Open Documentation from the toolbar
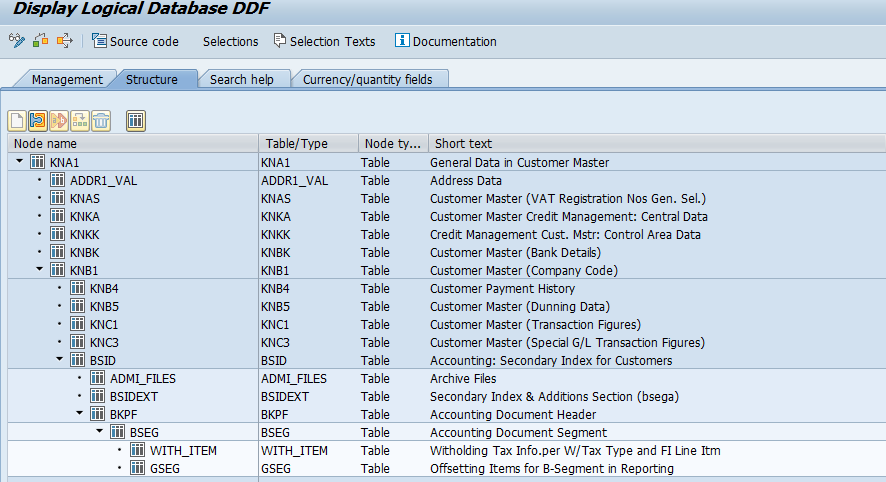This screenshot has width=886, height=482. (x=446, y=41)
